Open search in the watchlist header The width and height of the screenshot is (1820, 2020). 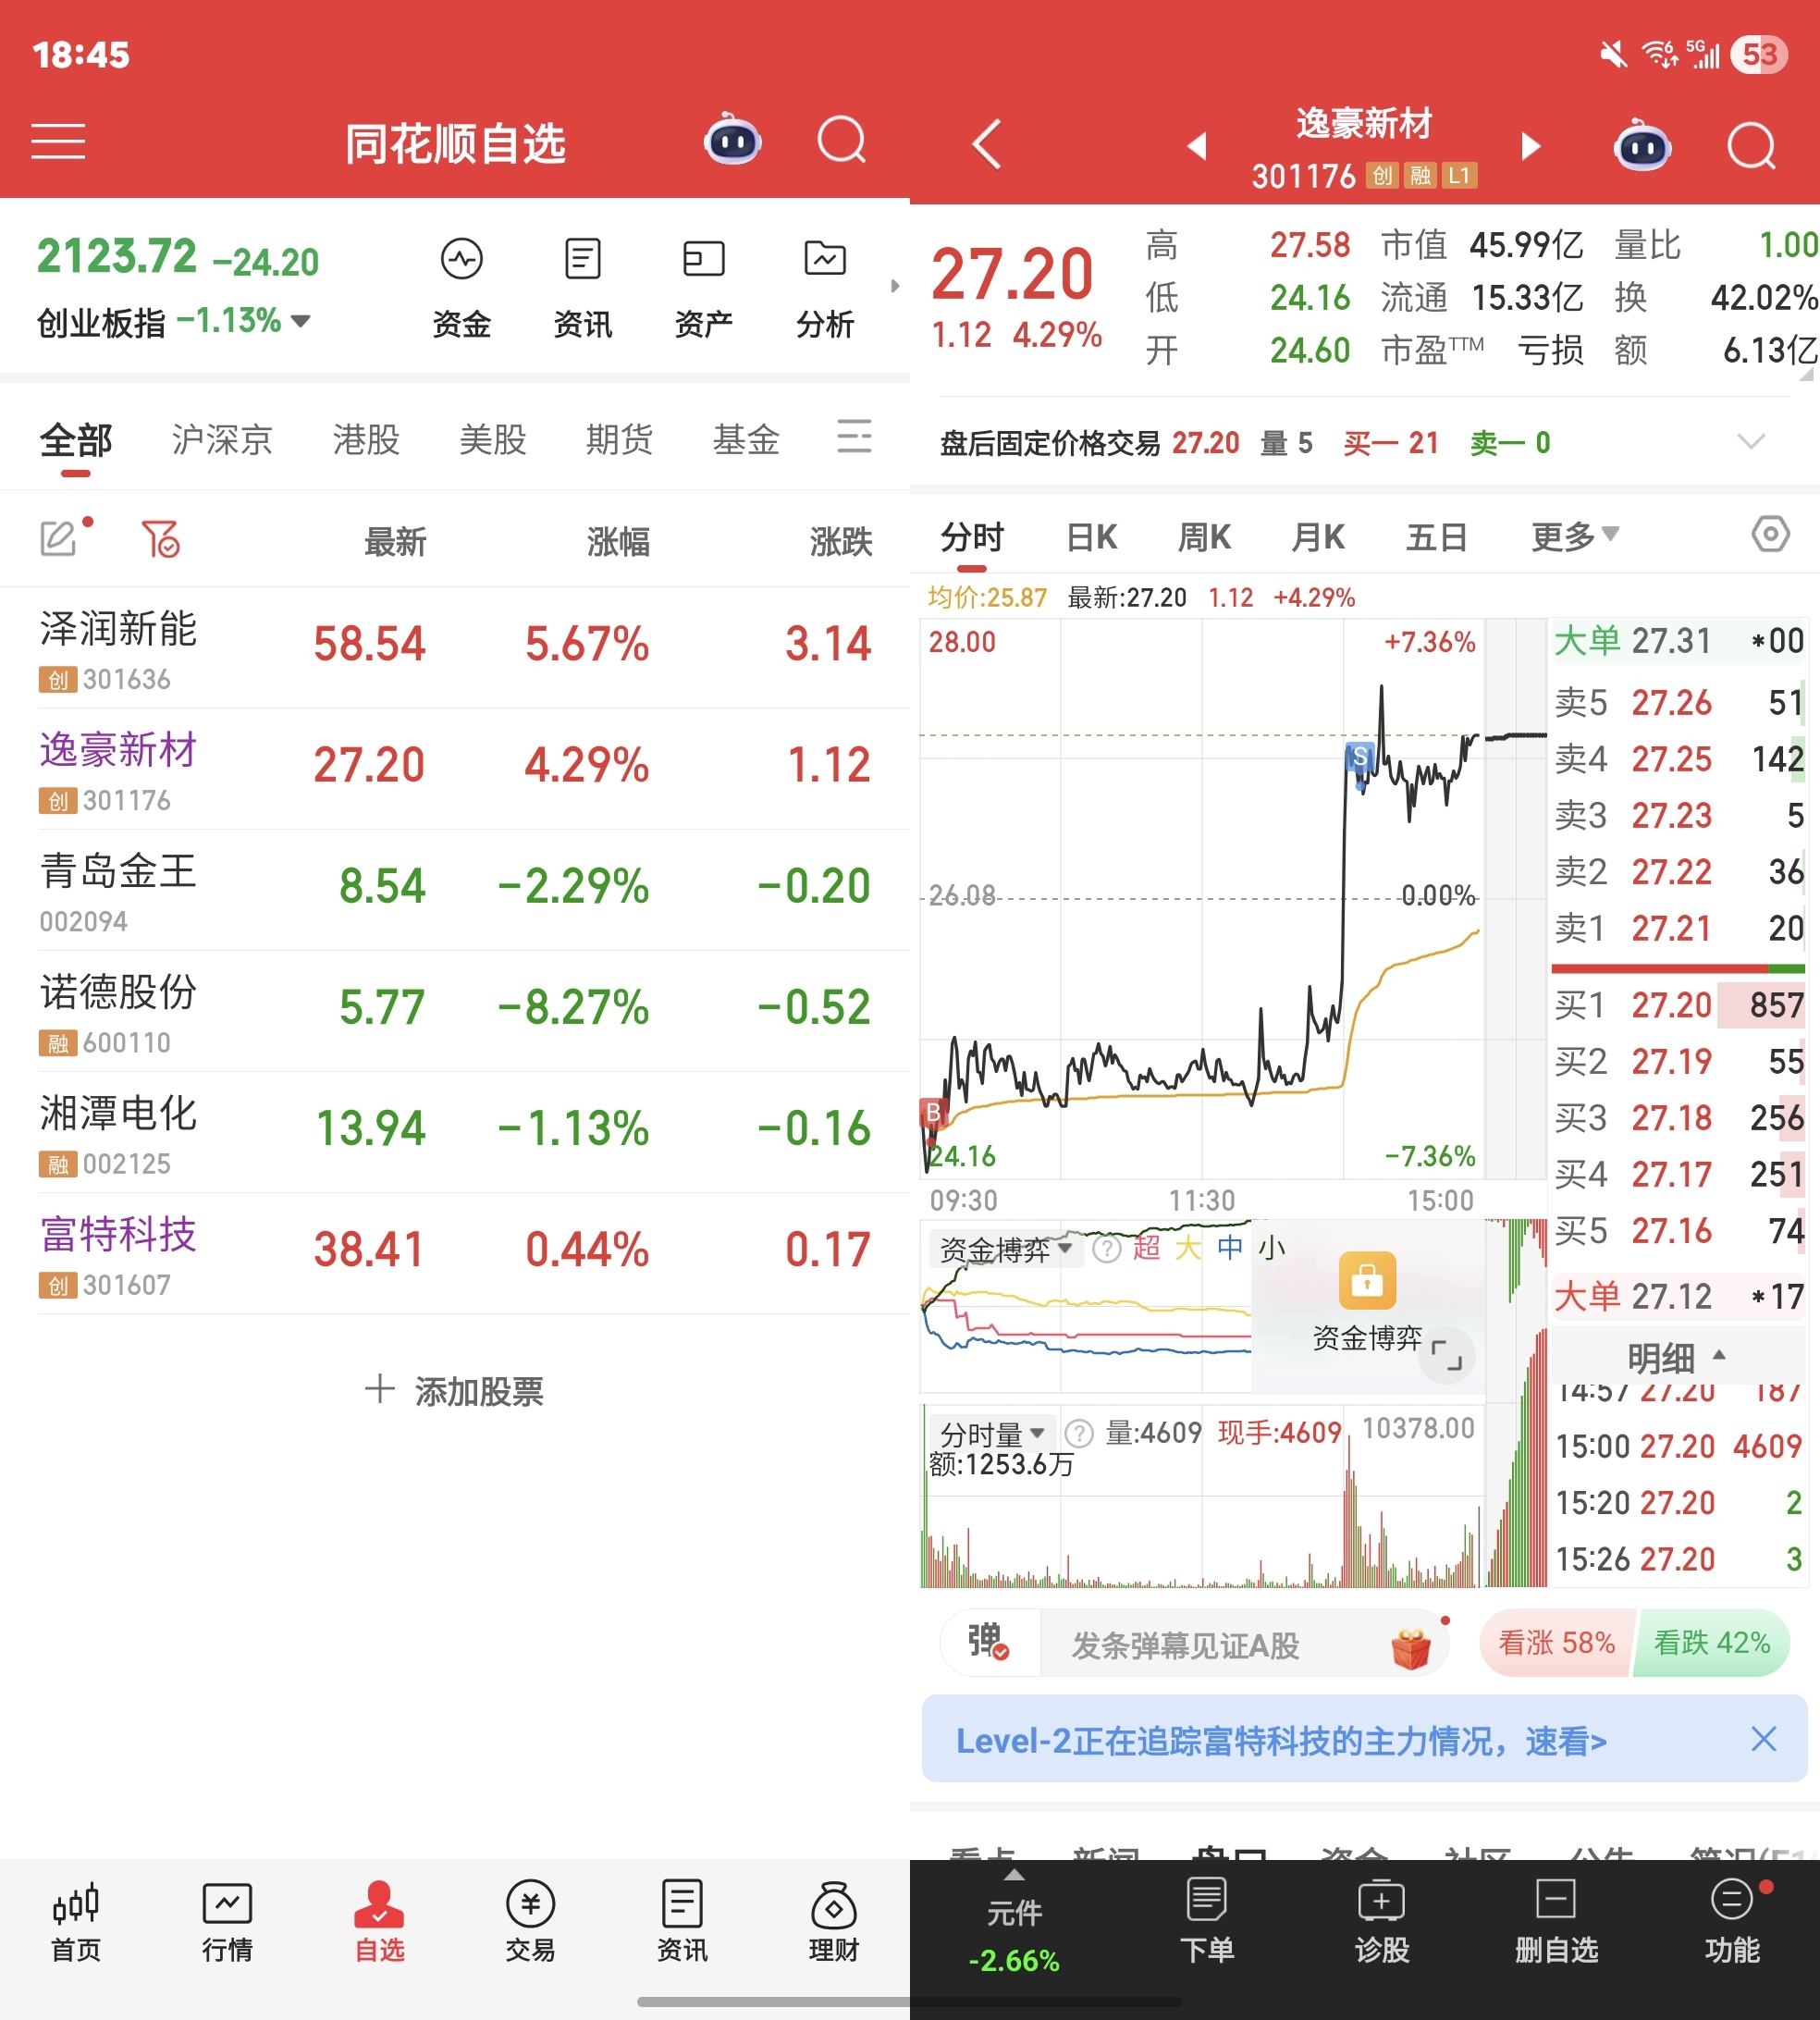pos(842,141)
